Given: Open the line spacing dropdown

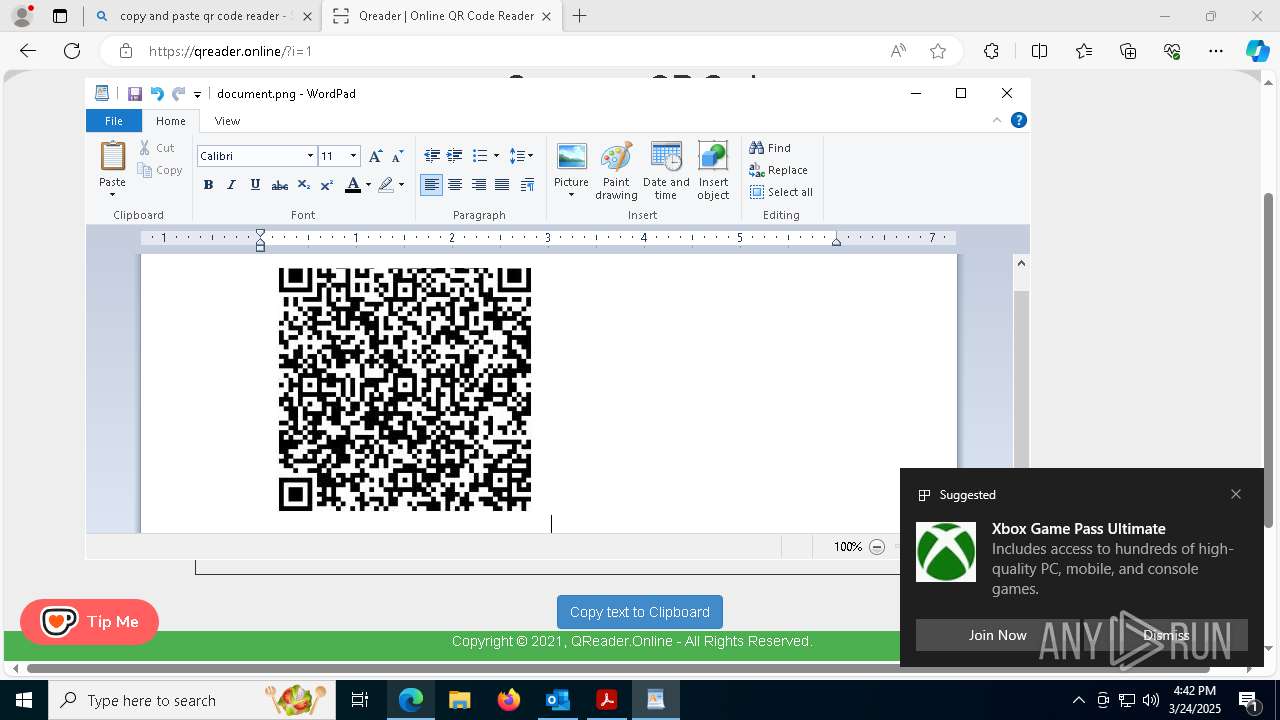Looking at the screenshot, I should pyautogui.click(x=521, y=156).
